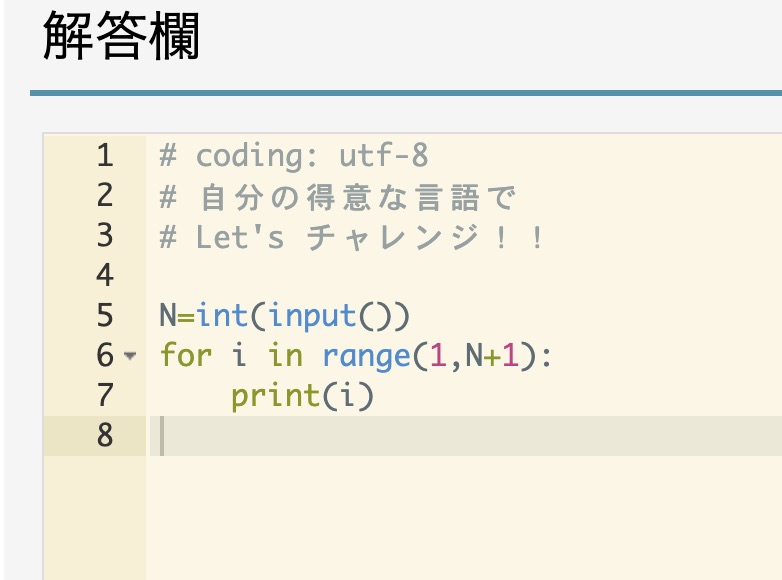Click the Let's チャレンジ comment line
The width and height of the screenshot is (782, 580).
(351, 237)
